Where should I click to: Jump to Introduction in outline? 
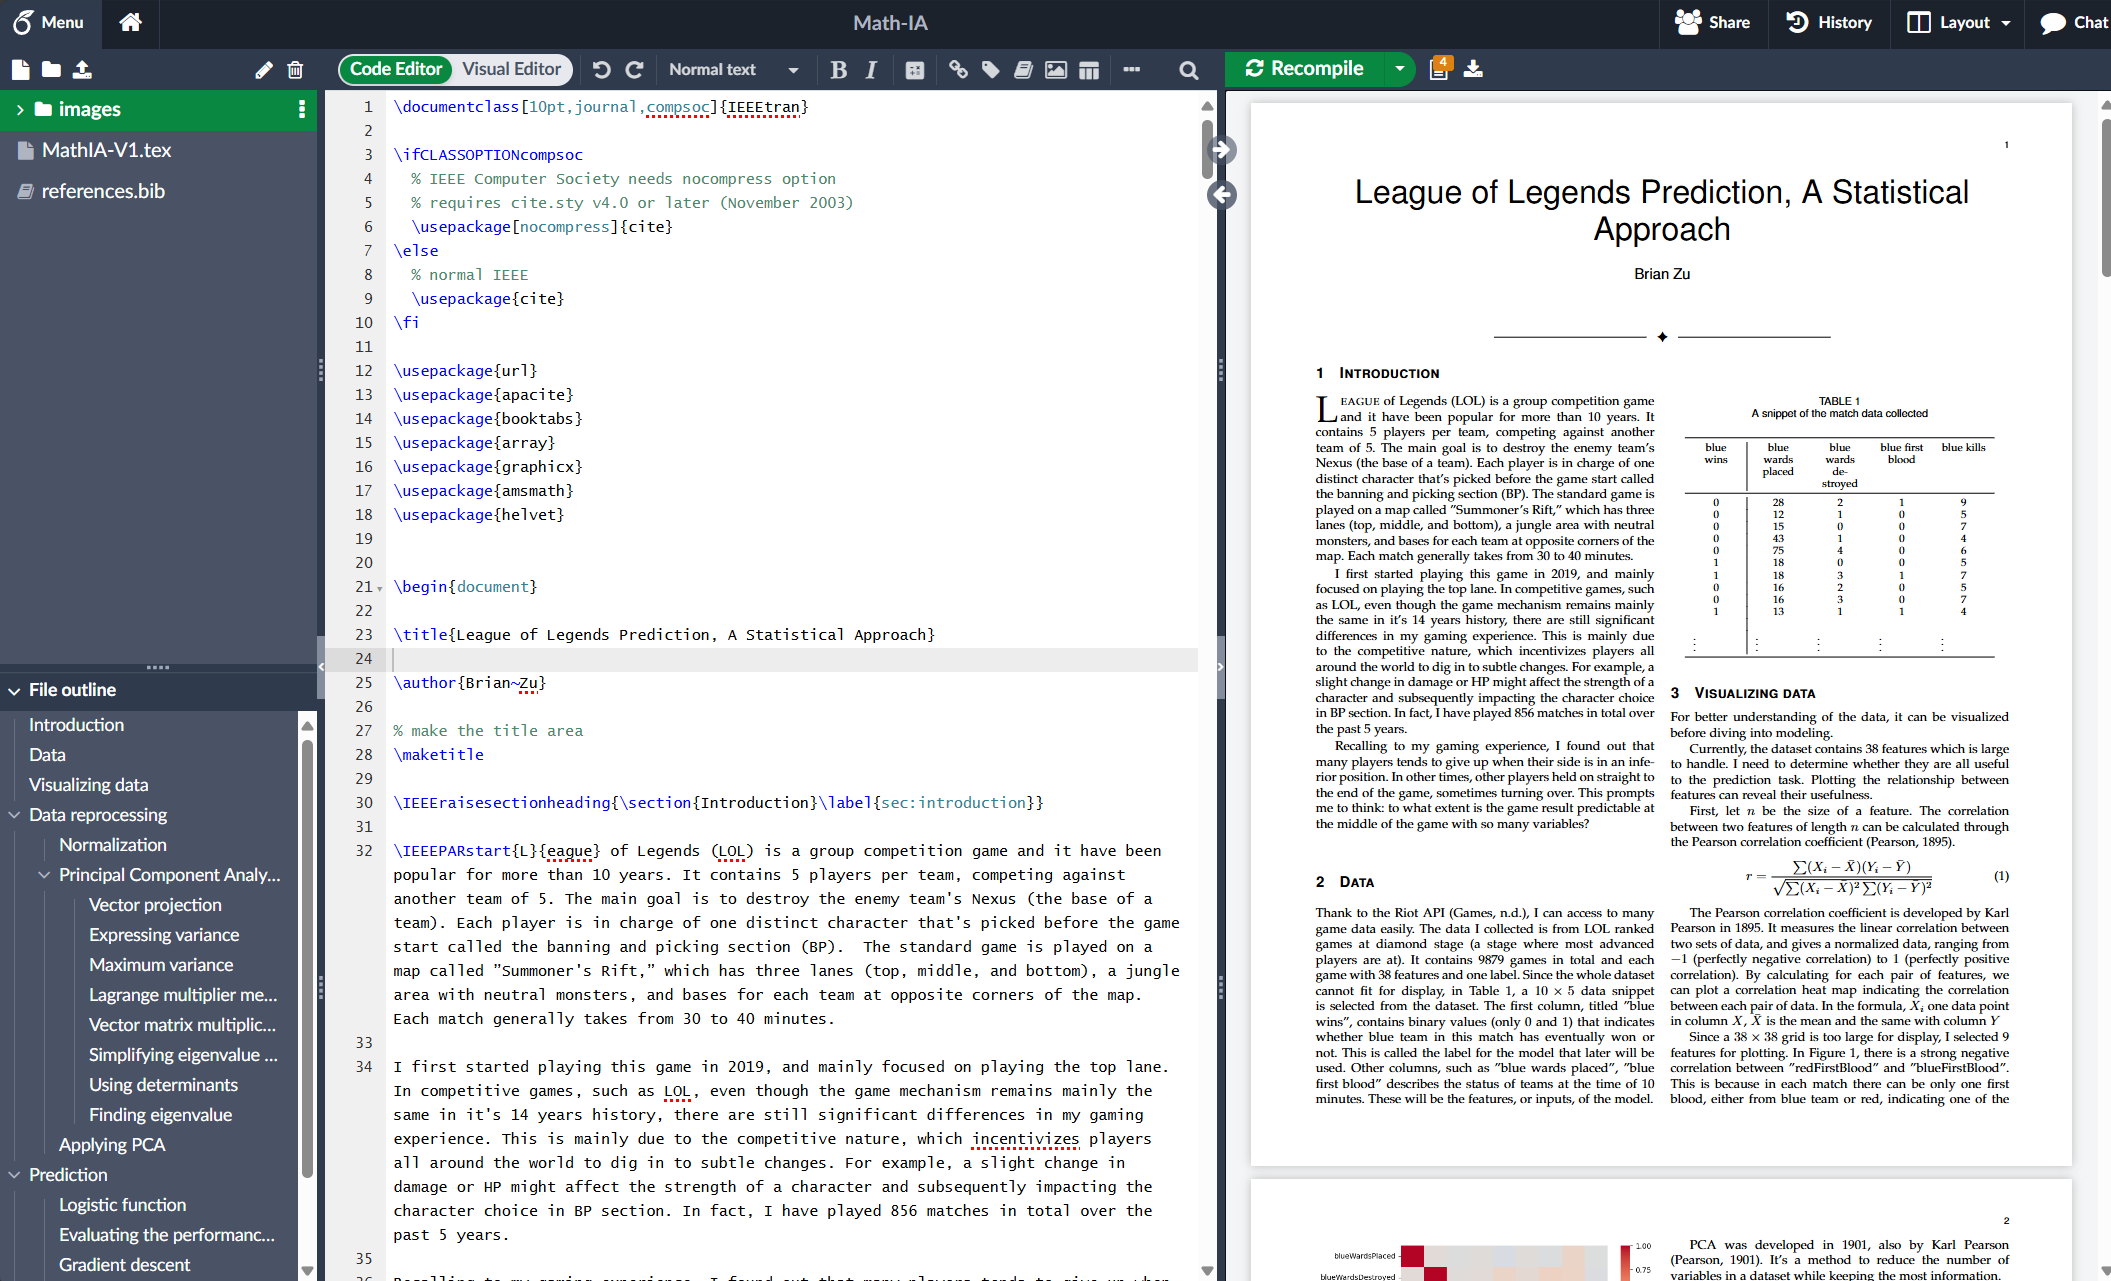[76, 725]
